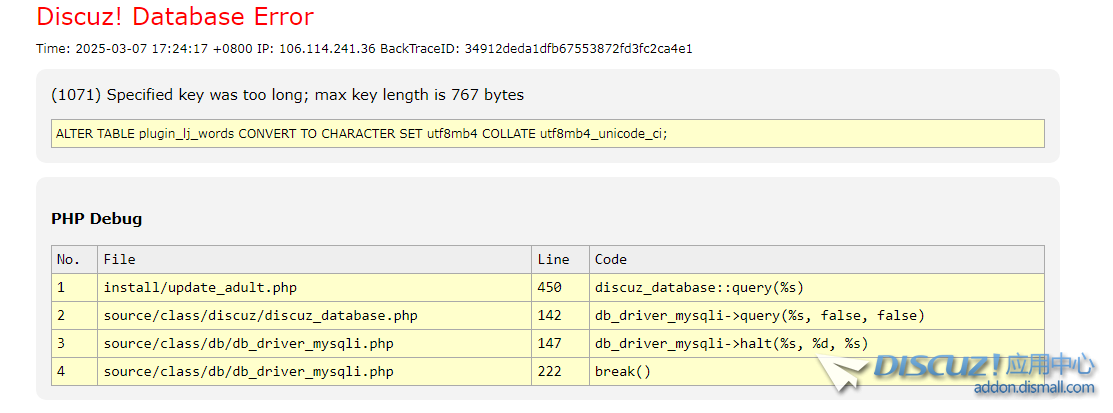The image size is (1113, 413).
Task: Click the "File" column header
Action: (118, 259)
